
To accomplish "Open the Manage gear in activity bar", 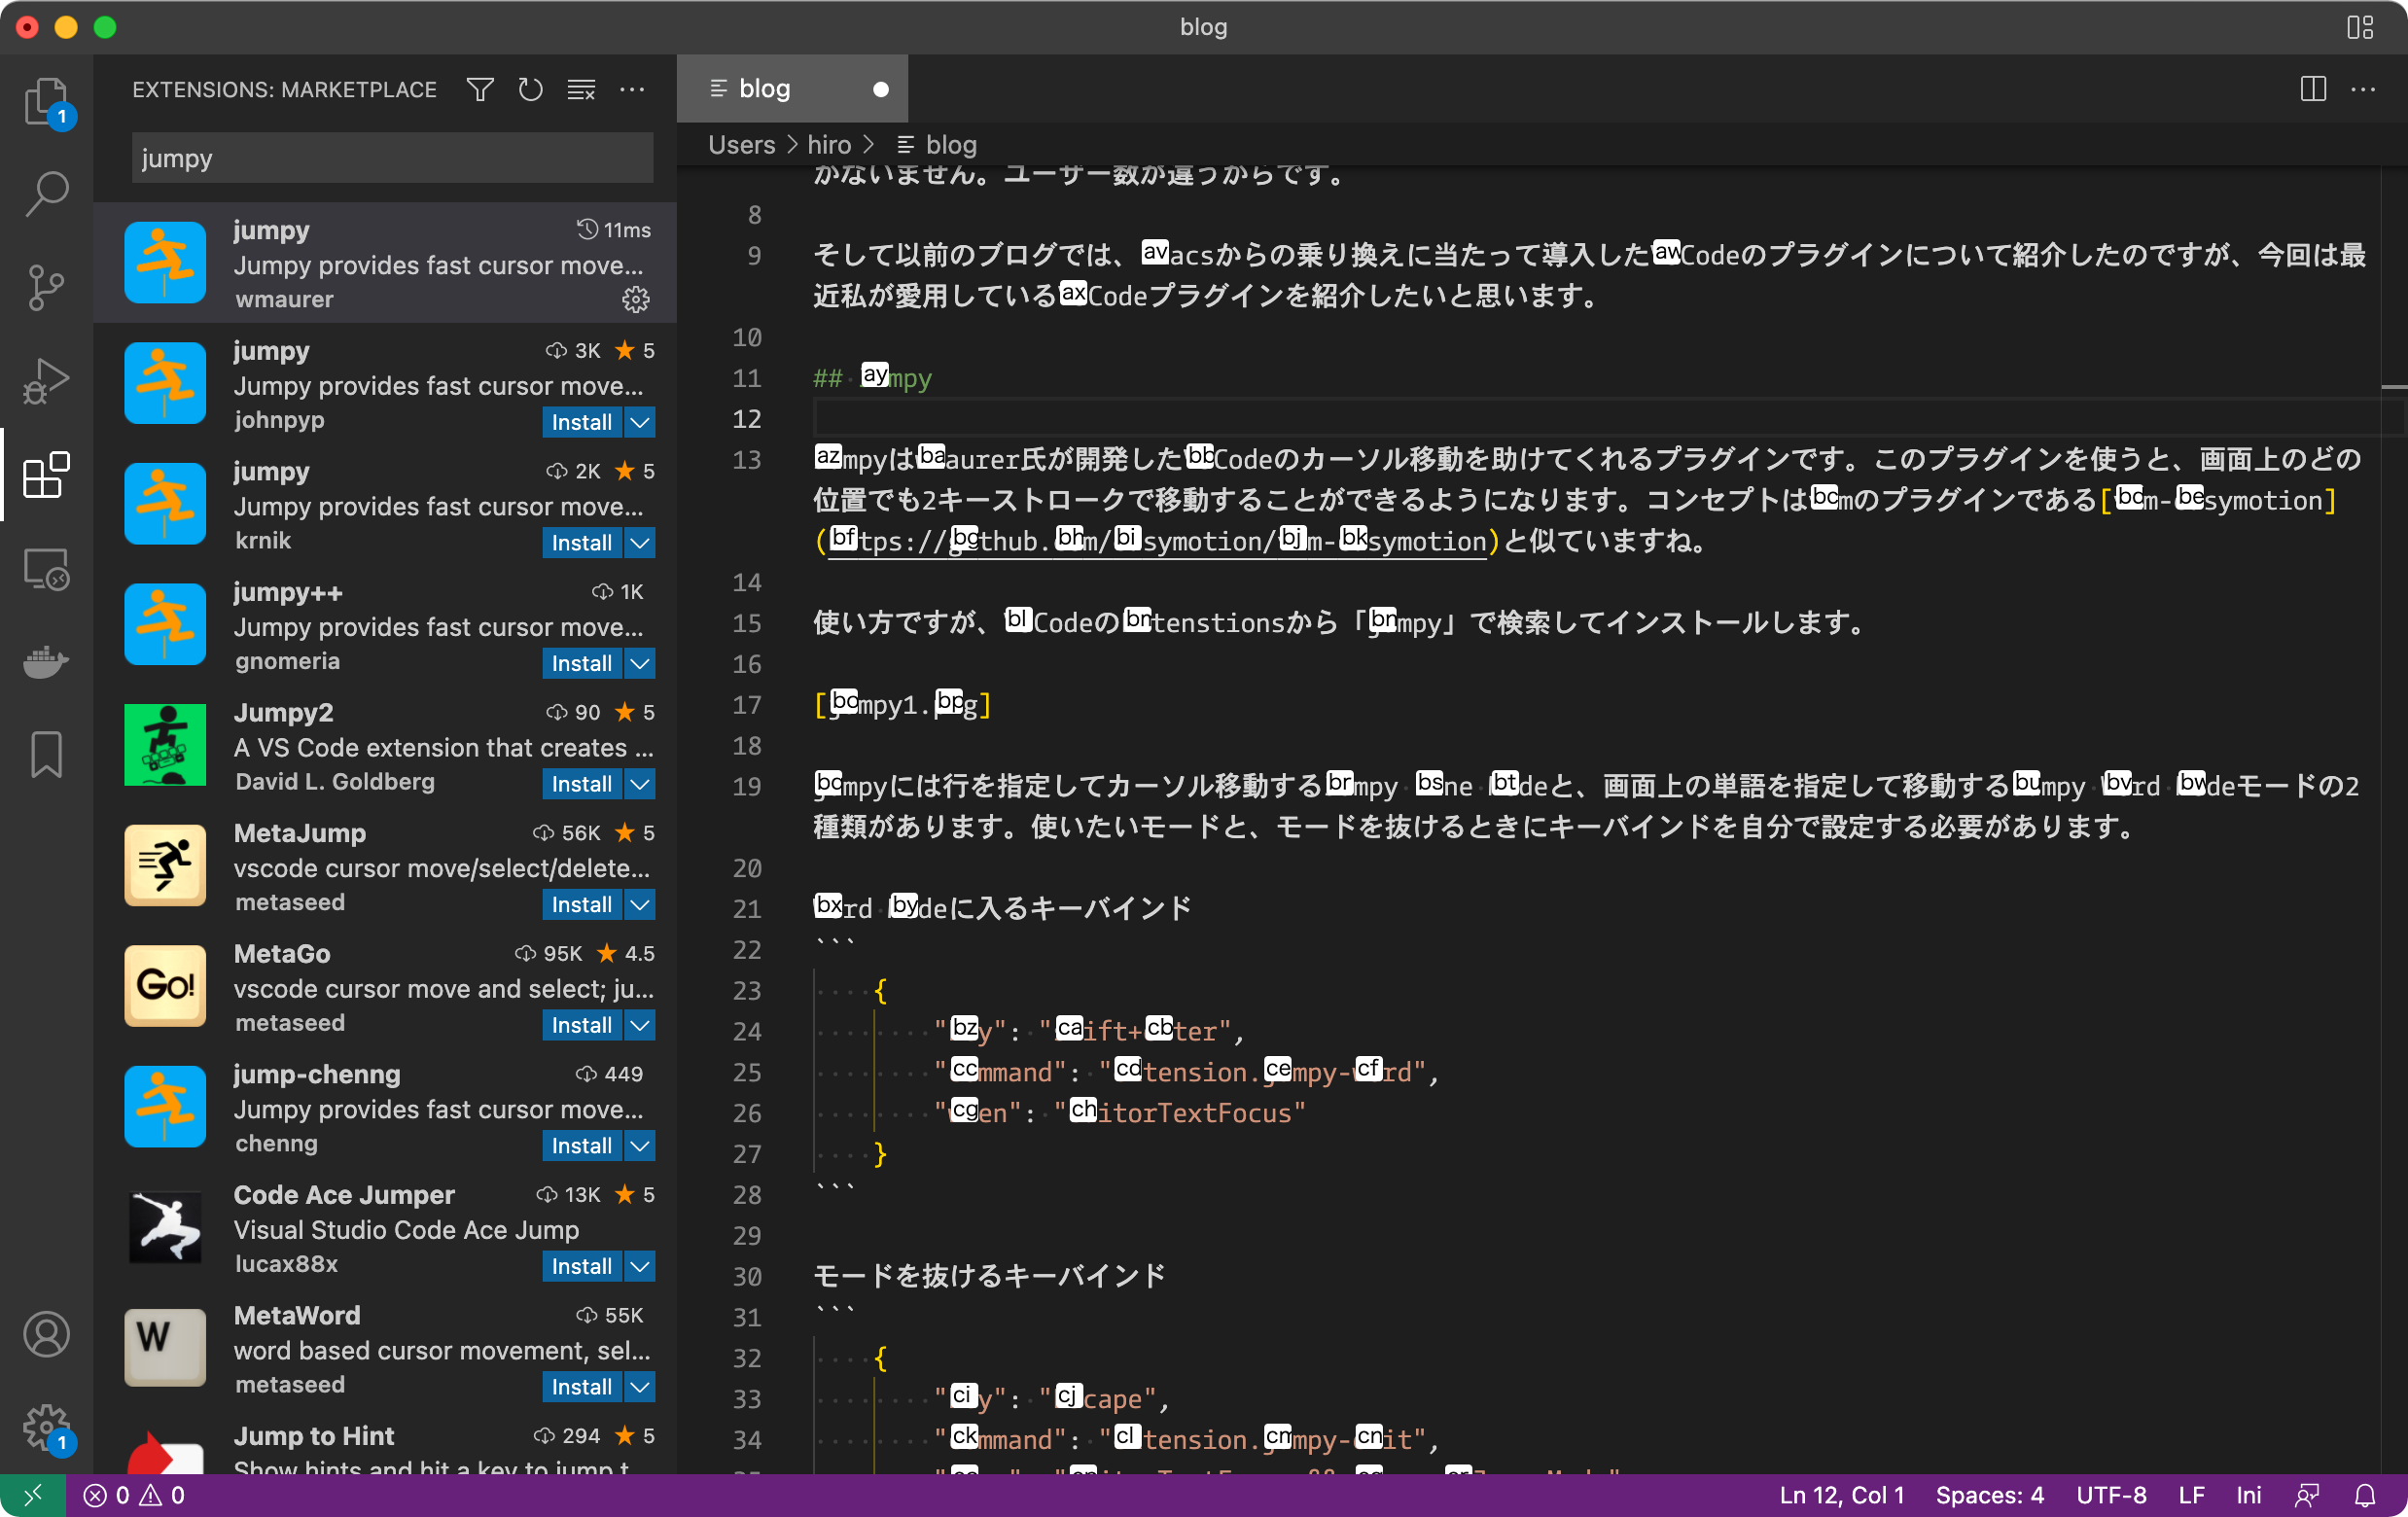I will click(46, 1428).
